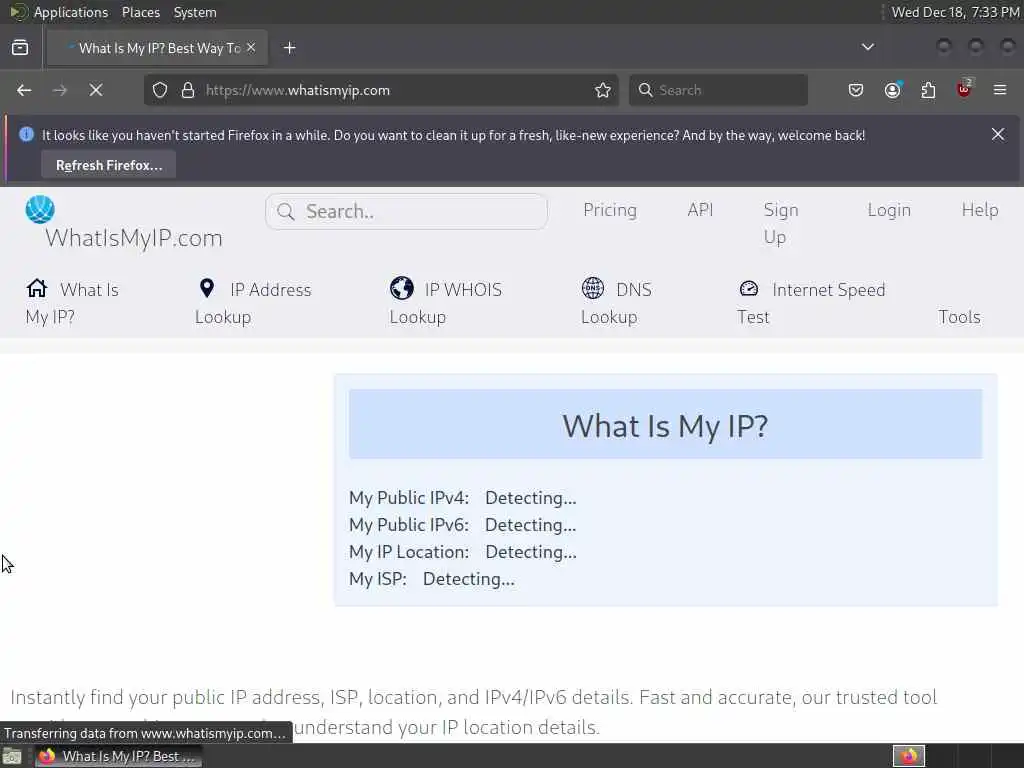This screenshot has width=1024, height=768.
Task: Click the site Search.. field
Action: [406, 211]
